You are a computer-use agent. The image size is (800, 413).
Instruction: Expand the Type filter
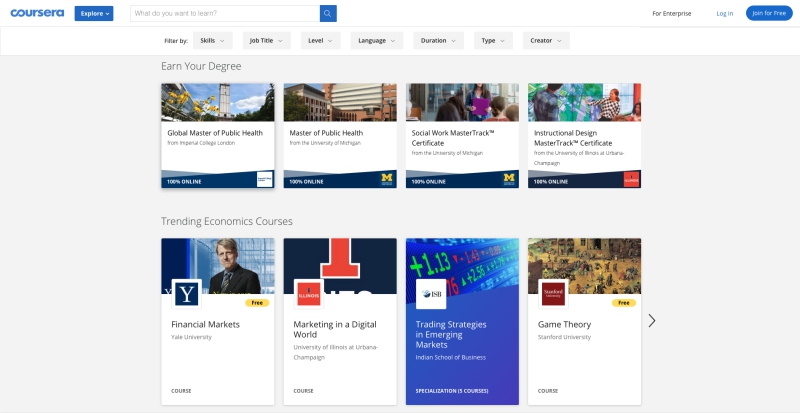493,40
